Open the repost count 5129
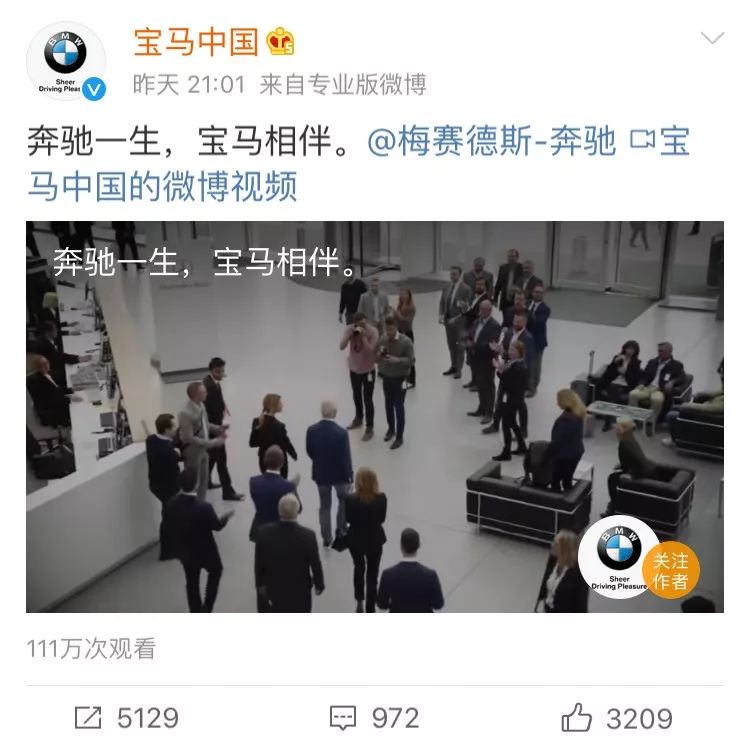 pyautogui.click(x=148, y=718)
